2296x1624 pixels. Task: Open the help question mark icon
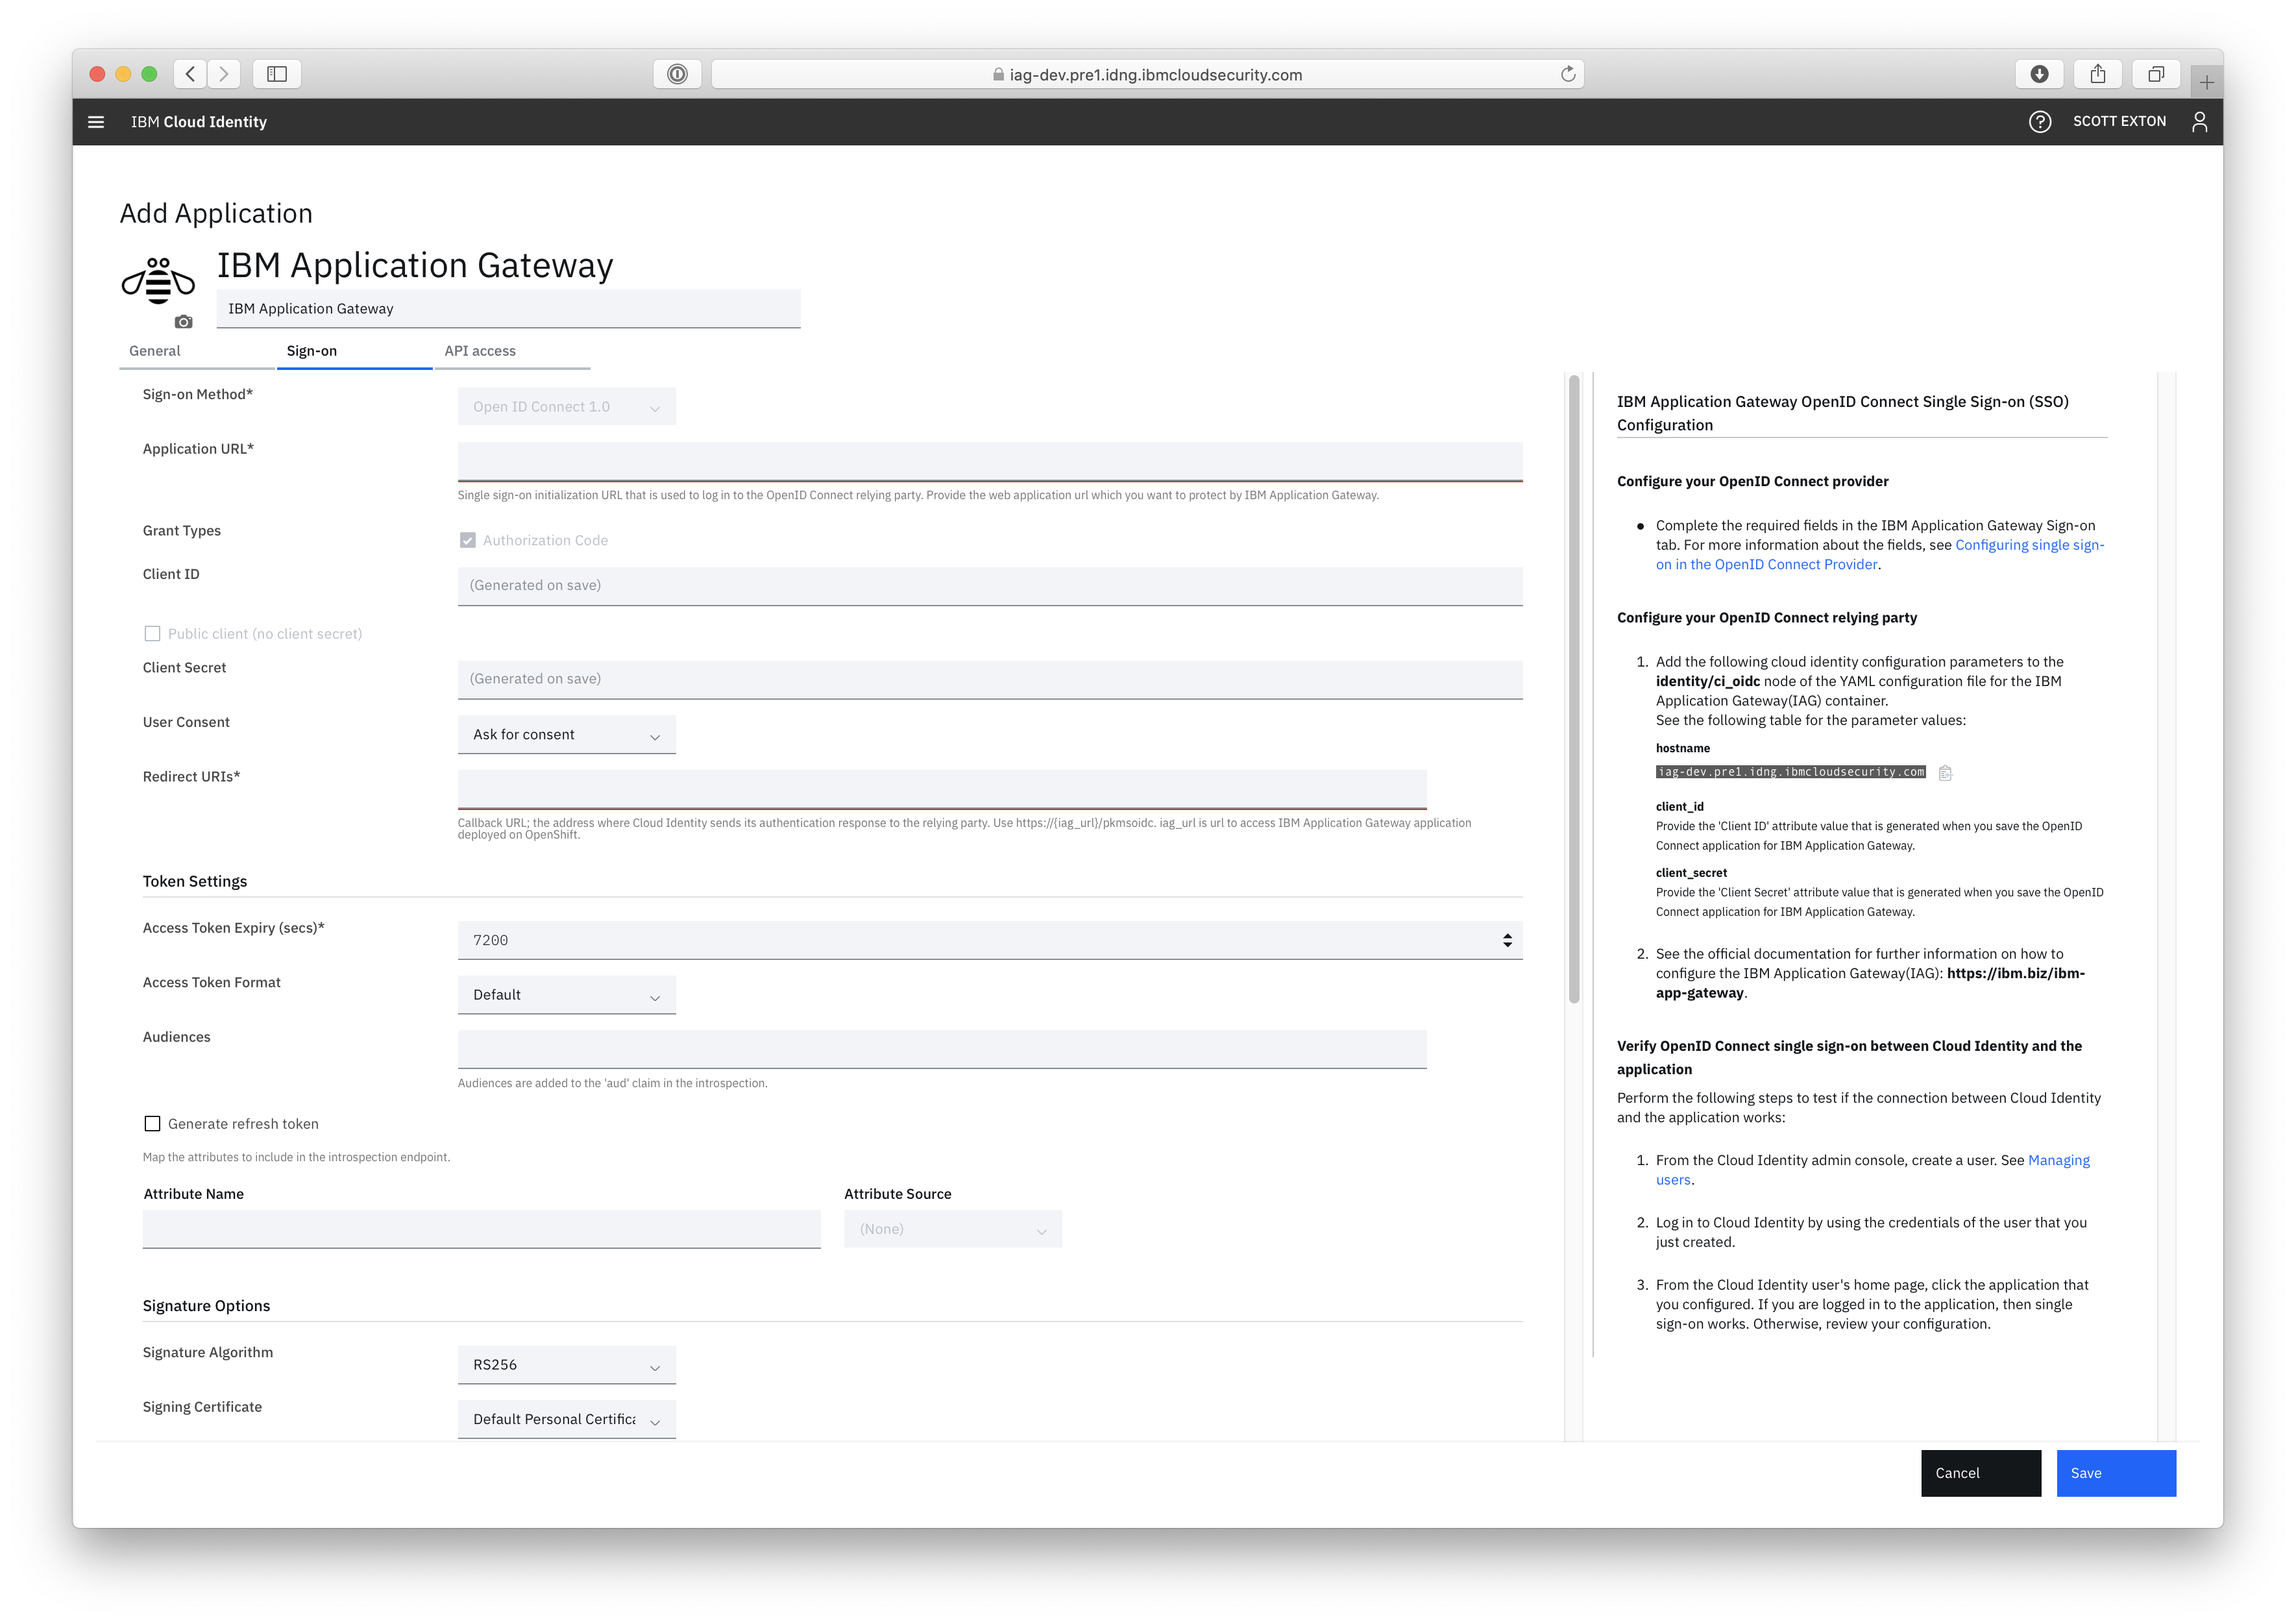pos(2040,121)
